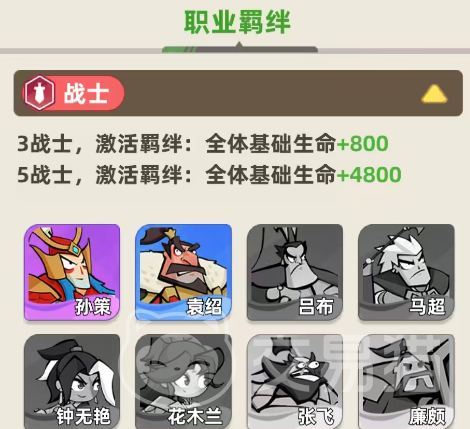The width and height of the screenshot is (470, 429).
Task: Tap the 袁绍 name label
Action: (x=204, y=306)
